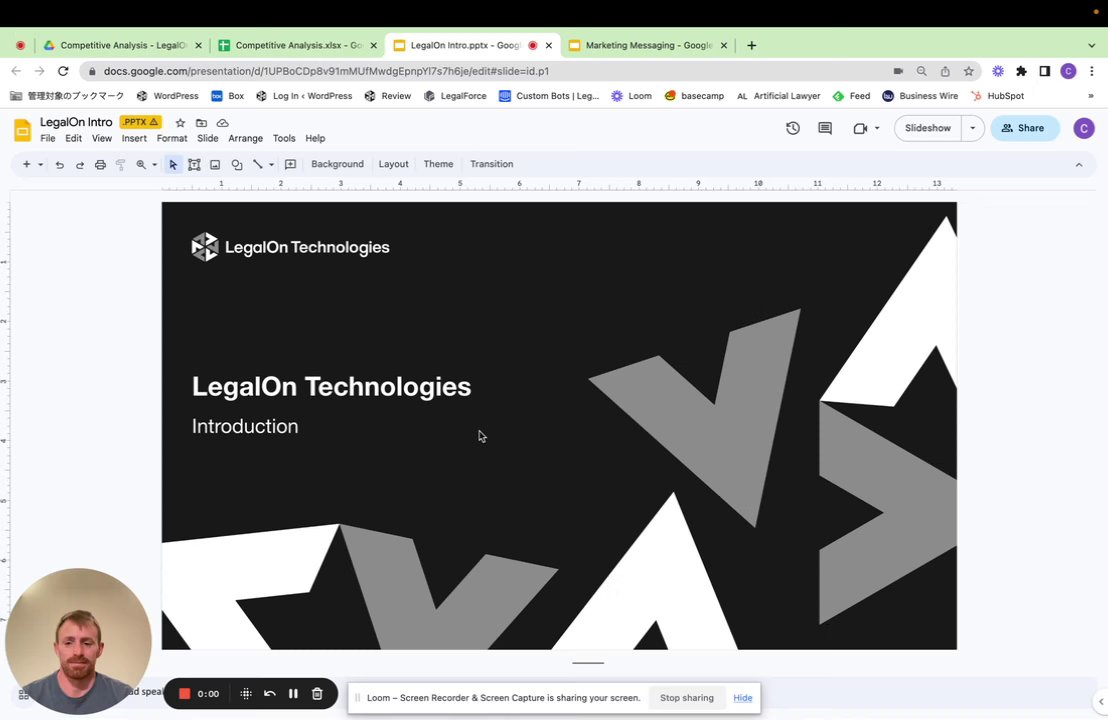The width and height of the screenshot is (1108, 720).
Task: Click the Background toolbar button
Action: 337,164
